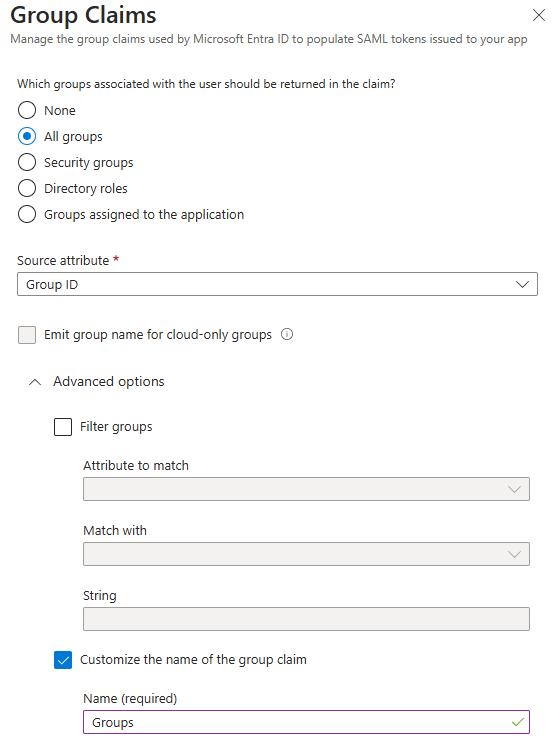Close the Group Claims panel

538,15
